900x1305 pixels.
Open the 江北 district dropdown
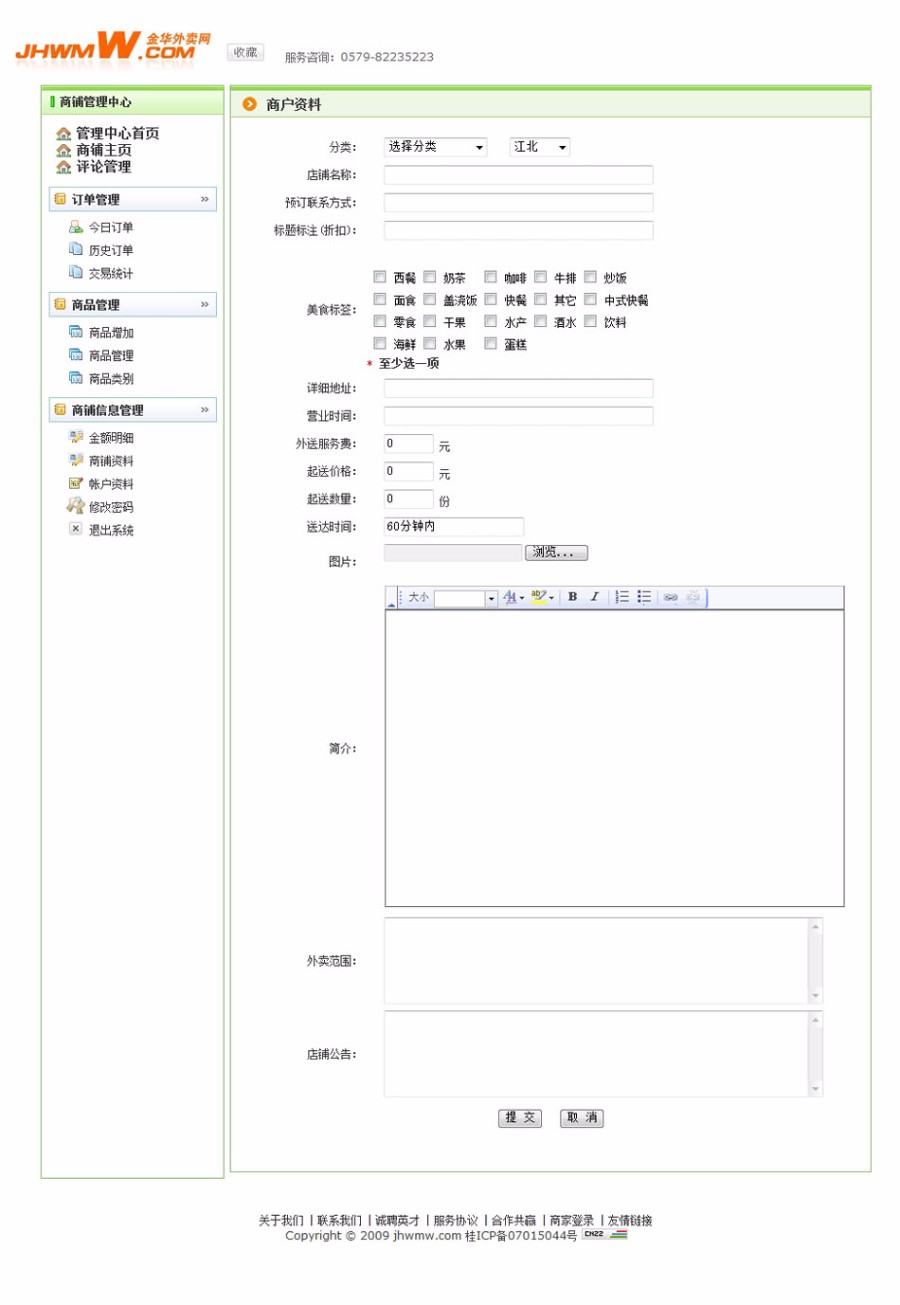538,147
